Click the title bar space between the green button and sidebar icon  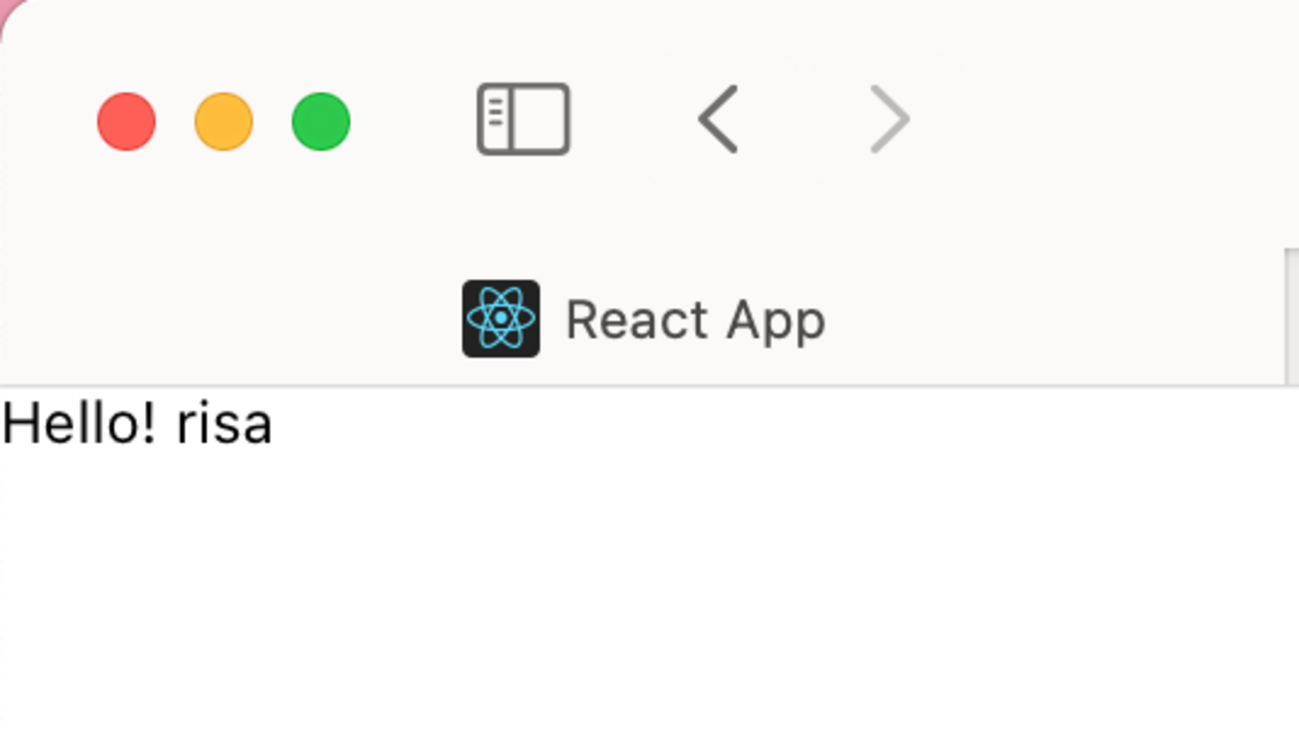[413, 120]
